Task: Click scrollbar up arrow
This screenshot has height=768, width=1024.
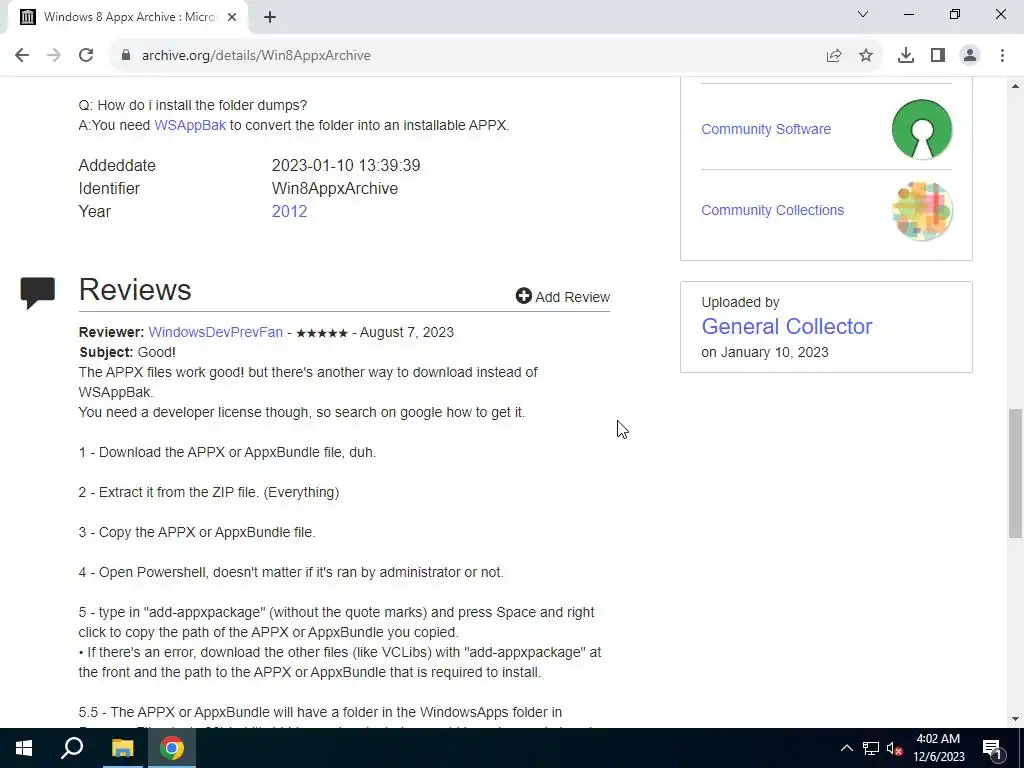Action: point(1015,86)
